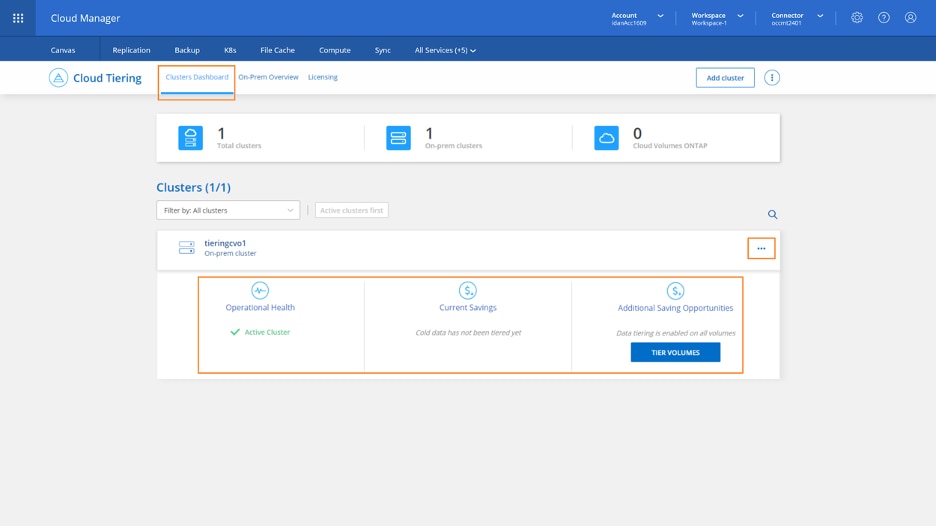The image size is (936, 526).
Task: Switch to the On-Prem Overview tab
Action: pos(268,77)
